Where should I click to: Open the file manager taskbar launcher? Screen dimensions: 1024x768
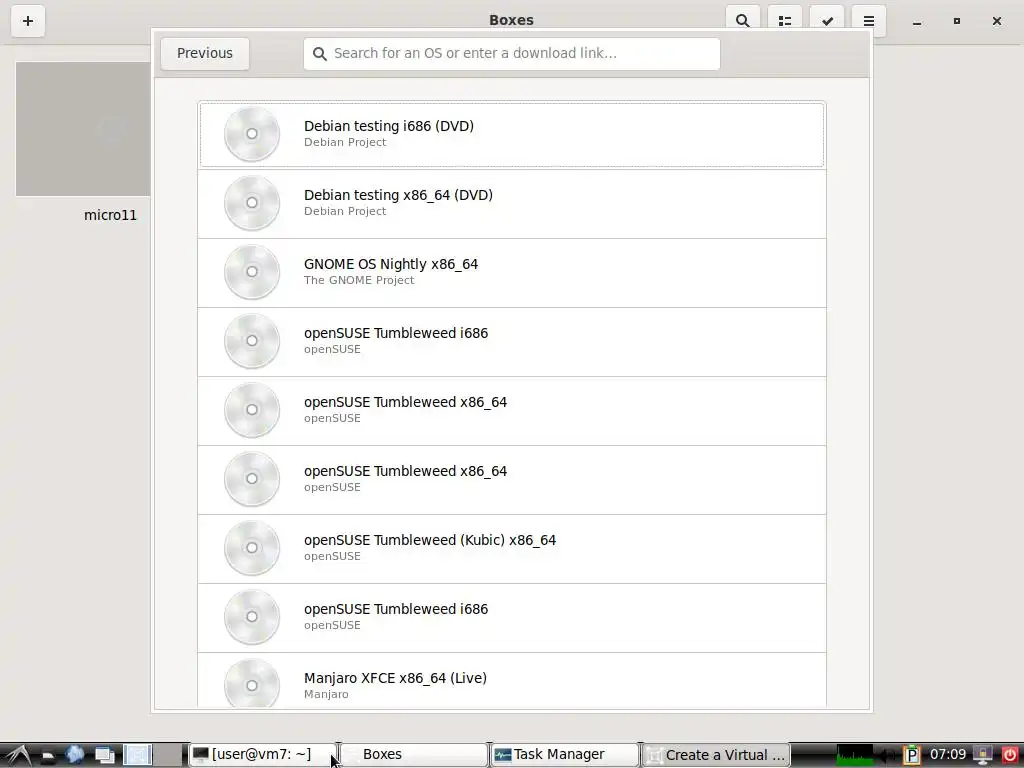(x=48, y=756)
